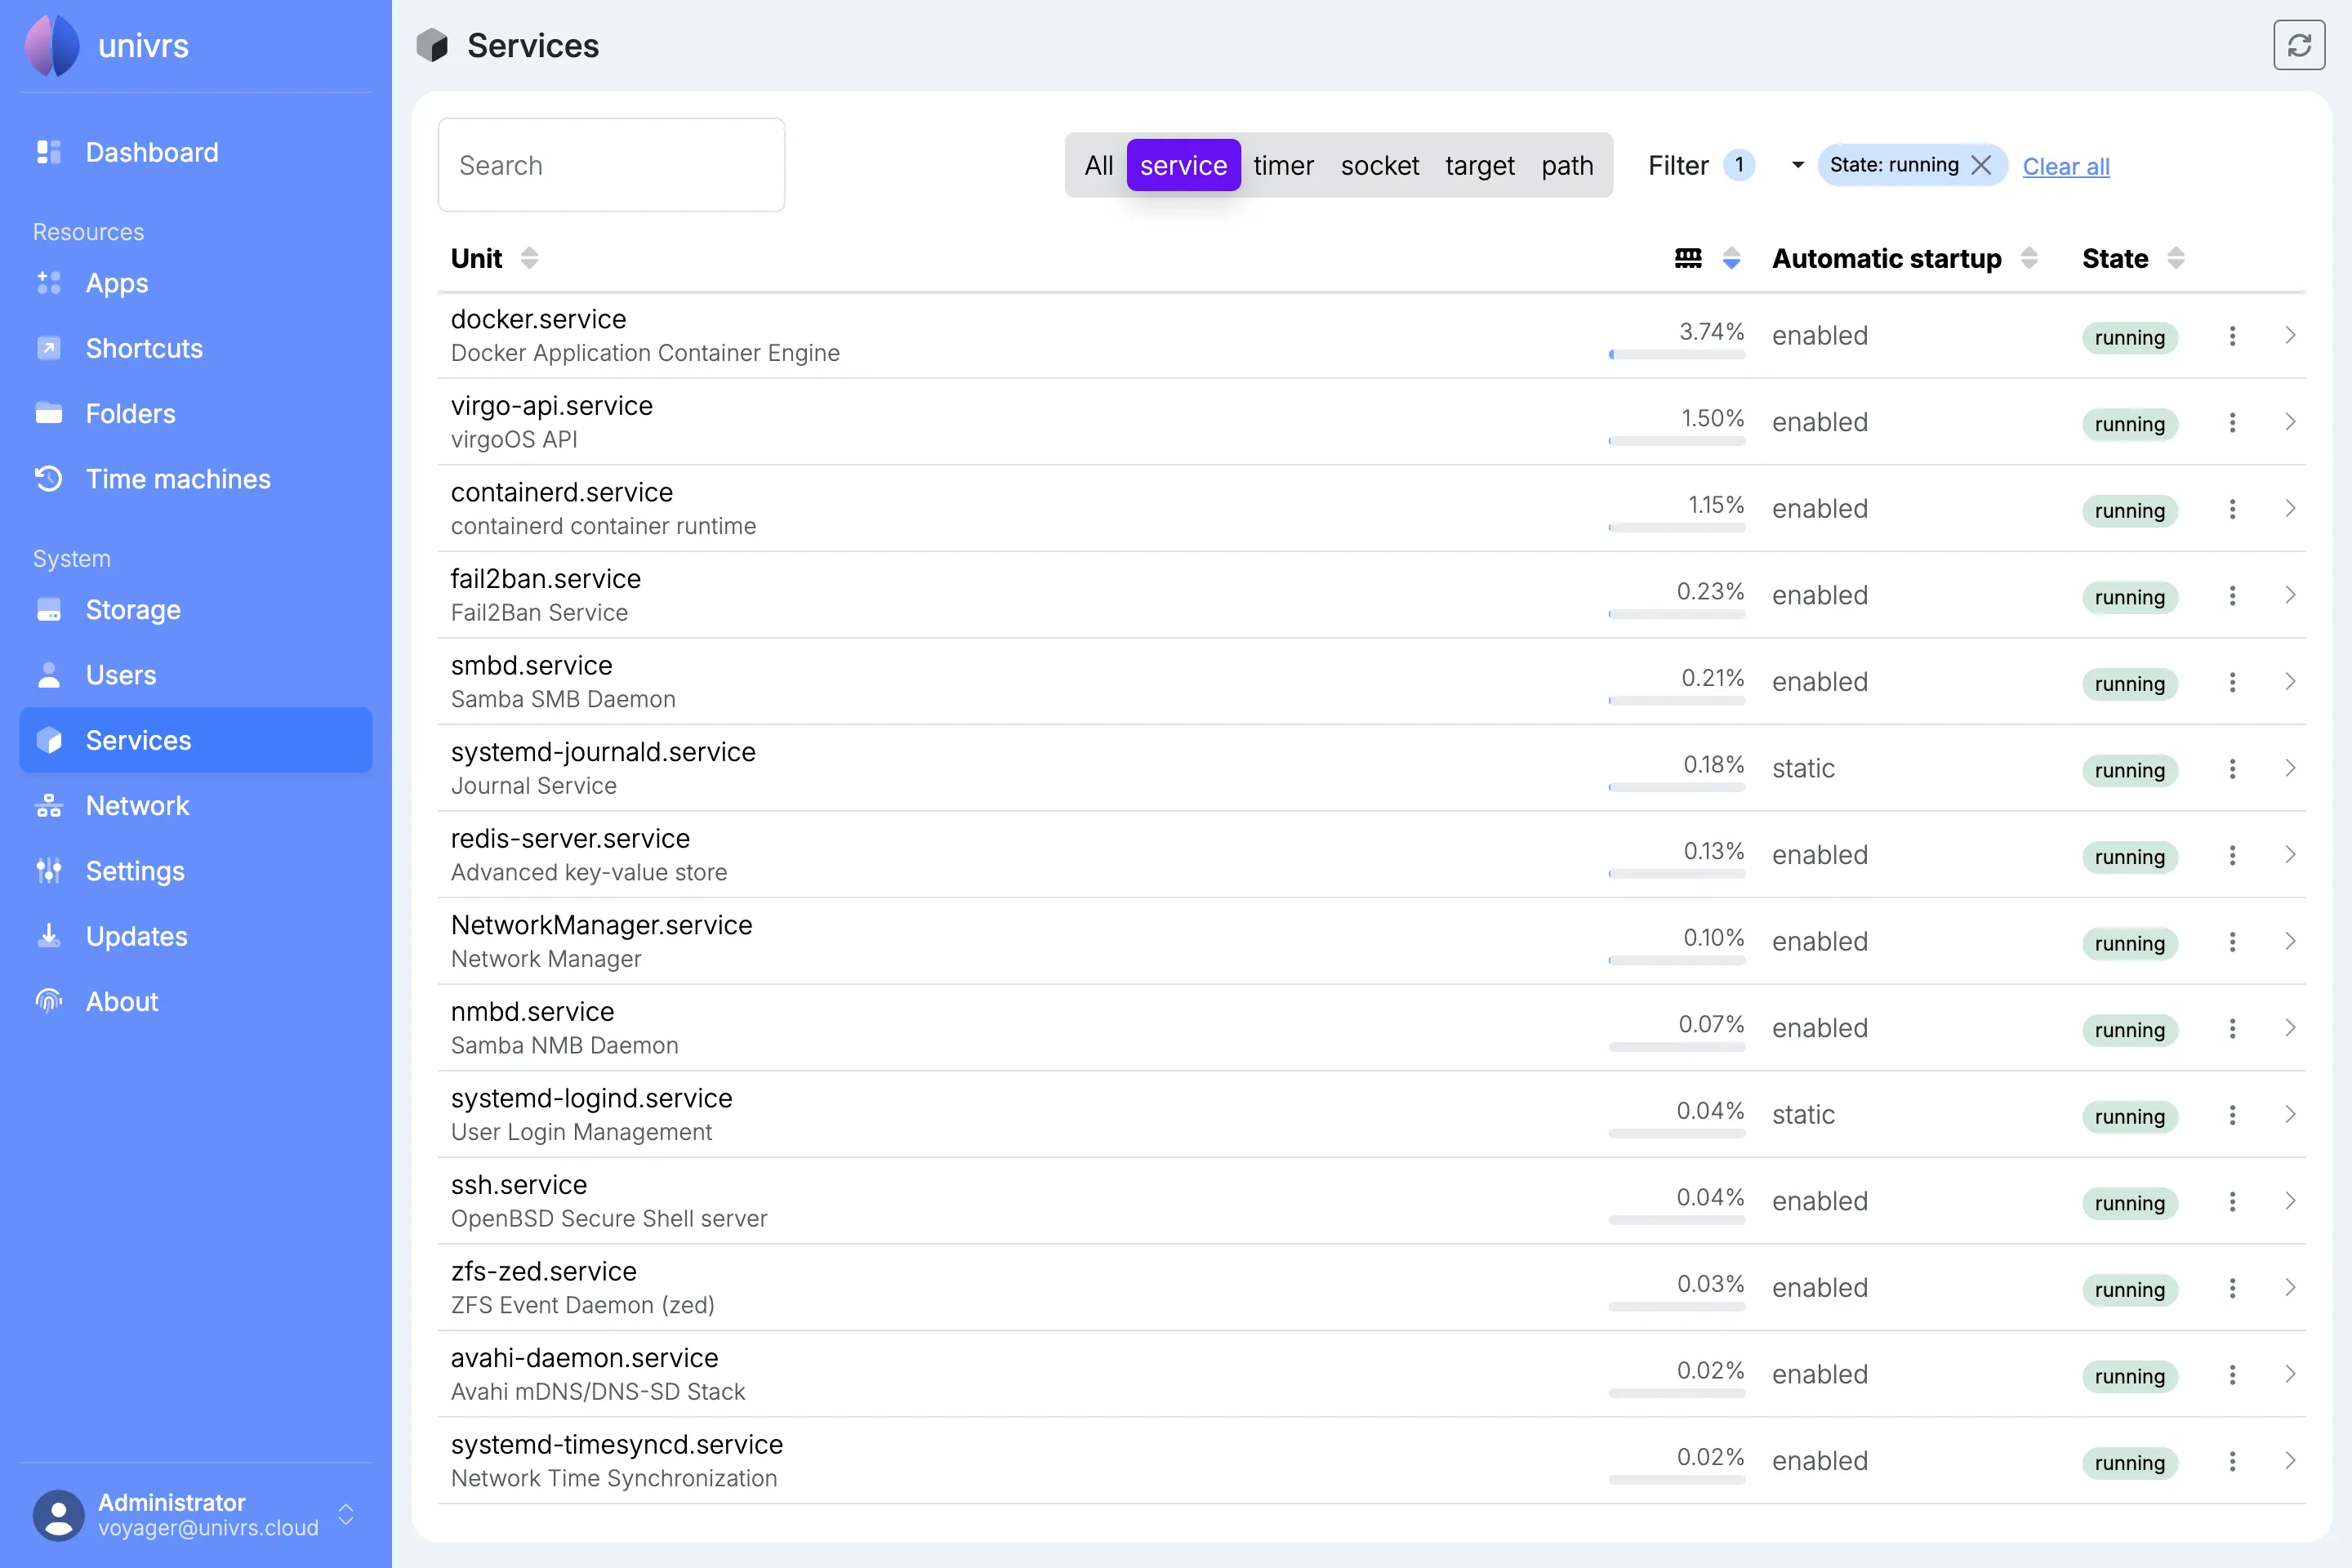Select the service unit type tab
This screenshot has height=1568, width=2352.
tap(1183, 165)
